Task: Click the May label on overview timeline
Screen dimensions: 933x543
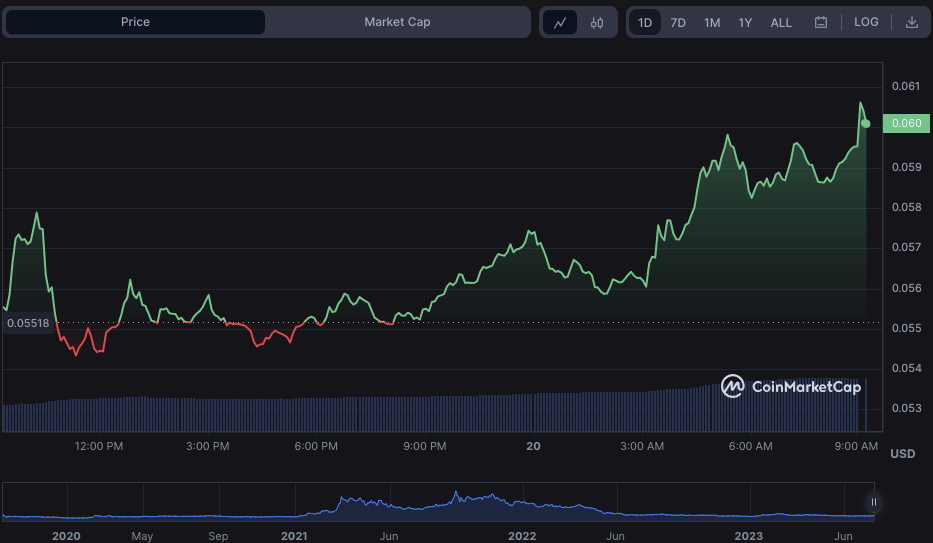Action: tap(142, 536)
